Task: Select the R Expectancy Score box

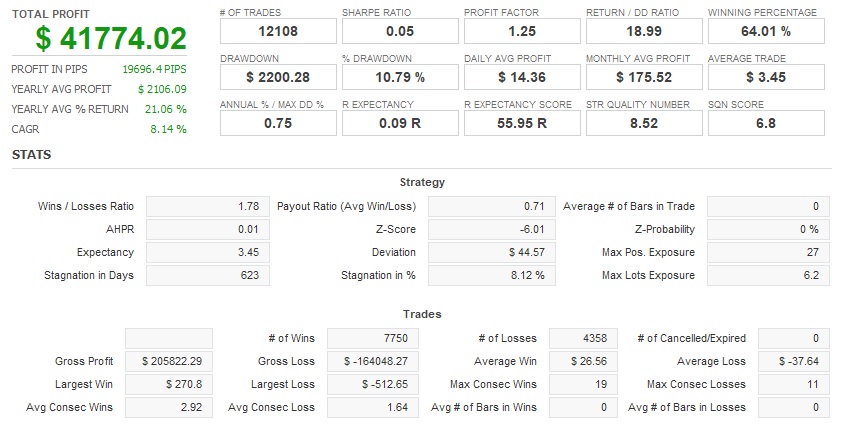Action: (522, 123)
